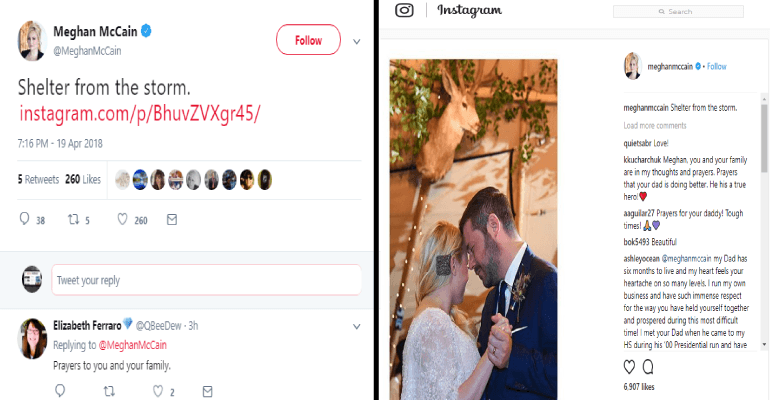Click the reply icon on Meghan's tweet
The height and width of the screenshot is (400, 770).
(x=25, y=219)
